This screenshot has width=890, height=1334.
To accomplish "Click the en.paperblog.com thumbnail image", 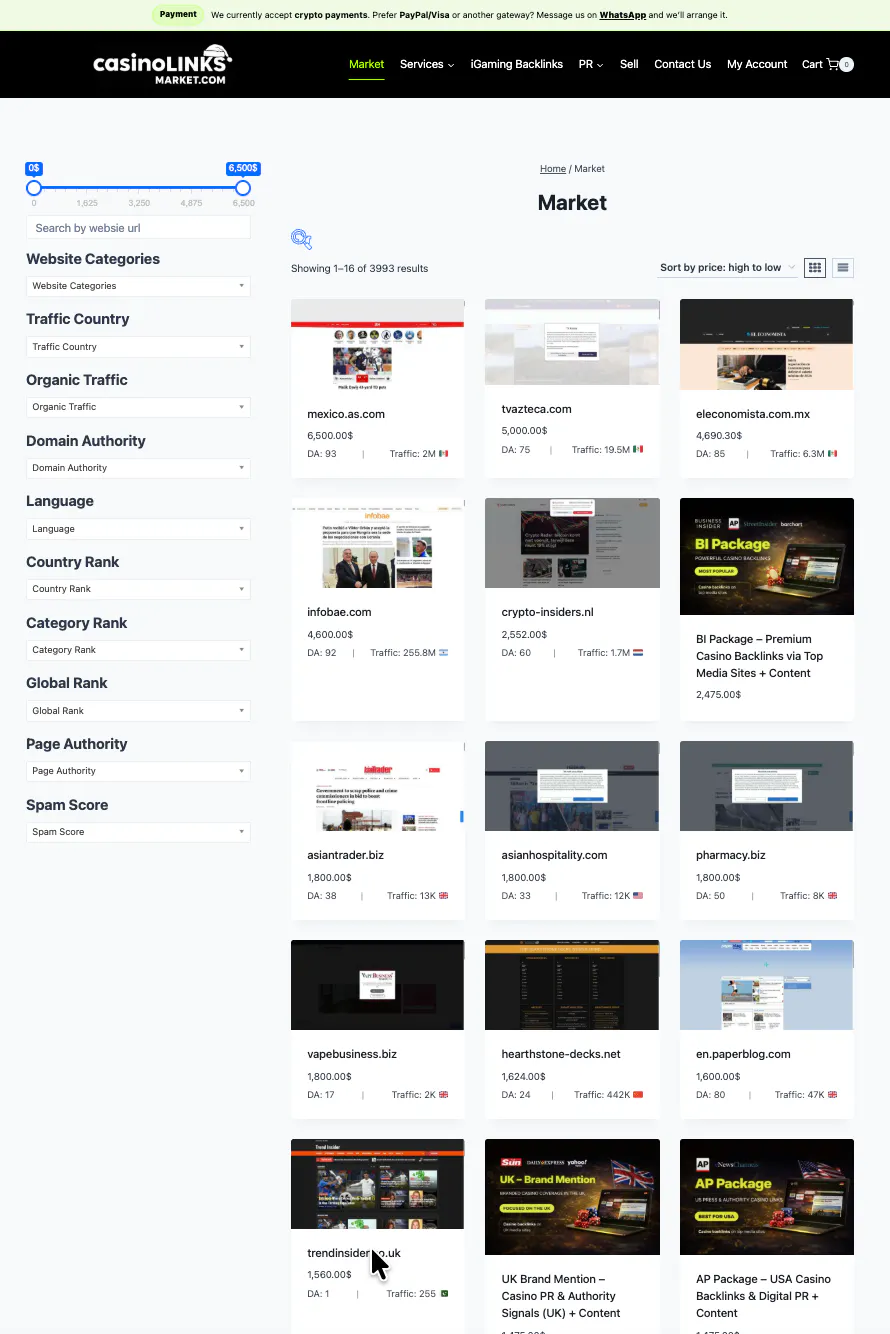I will 767,985.
